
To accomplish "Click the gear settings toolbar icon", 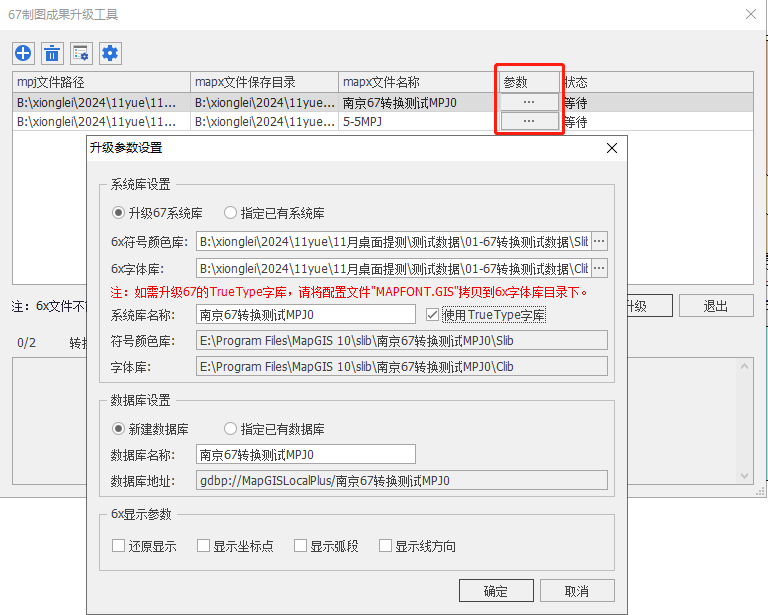I will 110,53.
